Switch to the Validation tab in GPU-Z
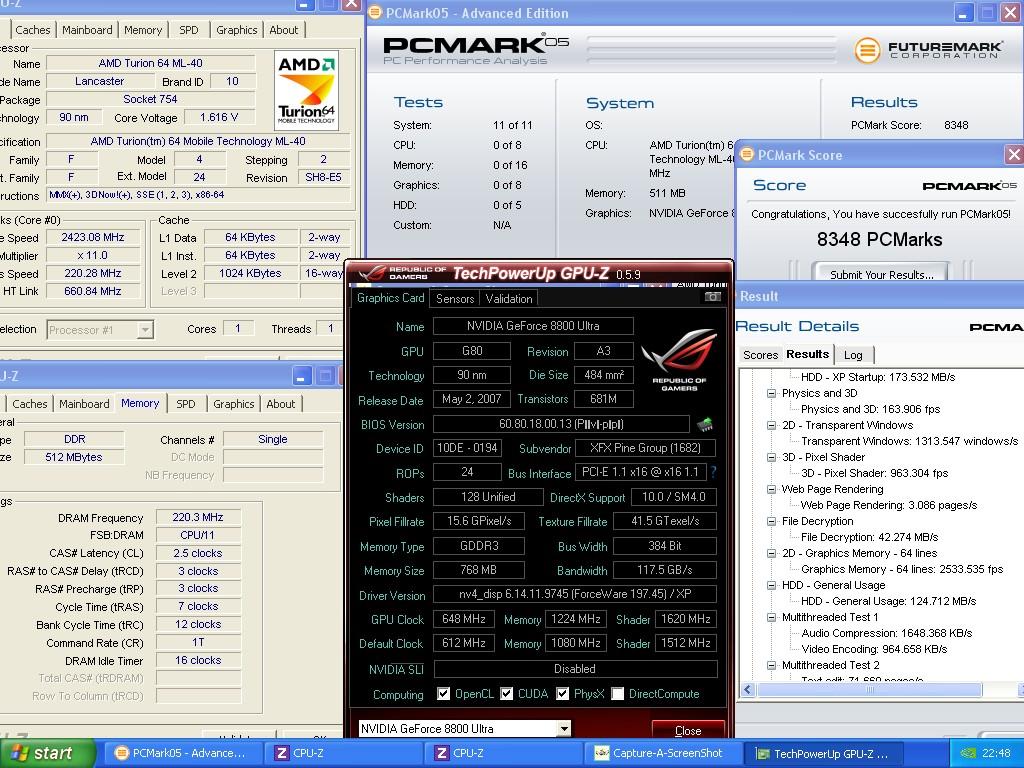 click(509, 298)
